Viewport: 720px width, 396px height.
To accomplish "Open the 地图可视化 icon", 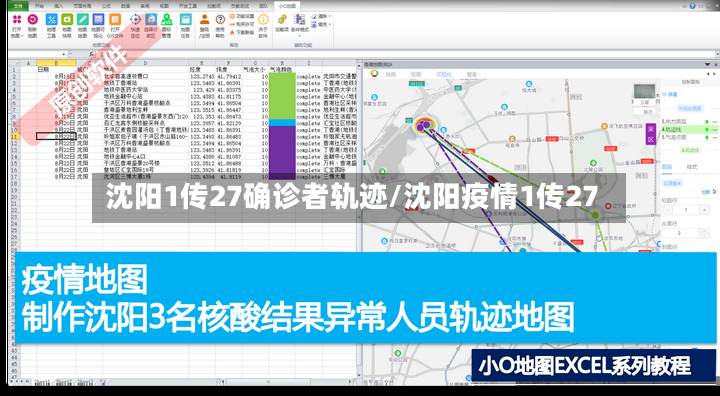I will point(98,19).
